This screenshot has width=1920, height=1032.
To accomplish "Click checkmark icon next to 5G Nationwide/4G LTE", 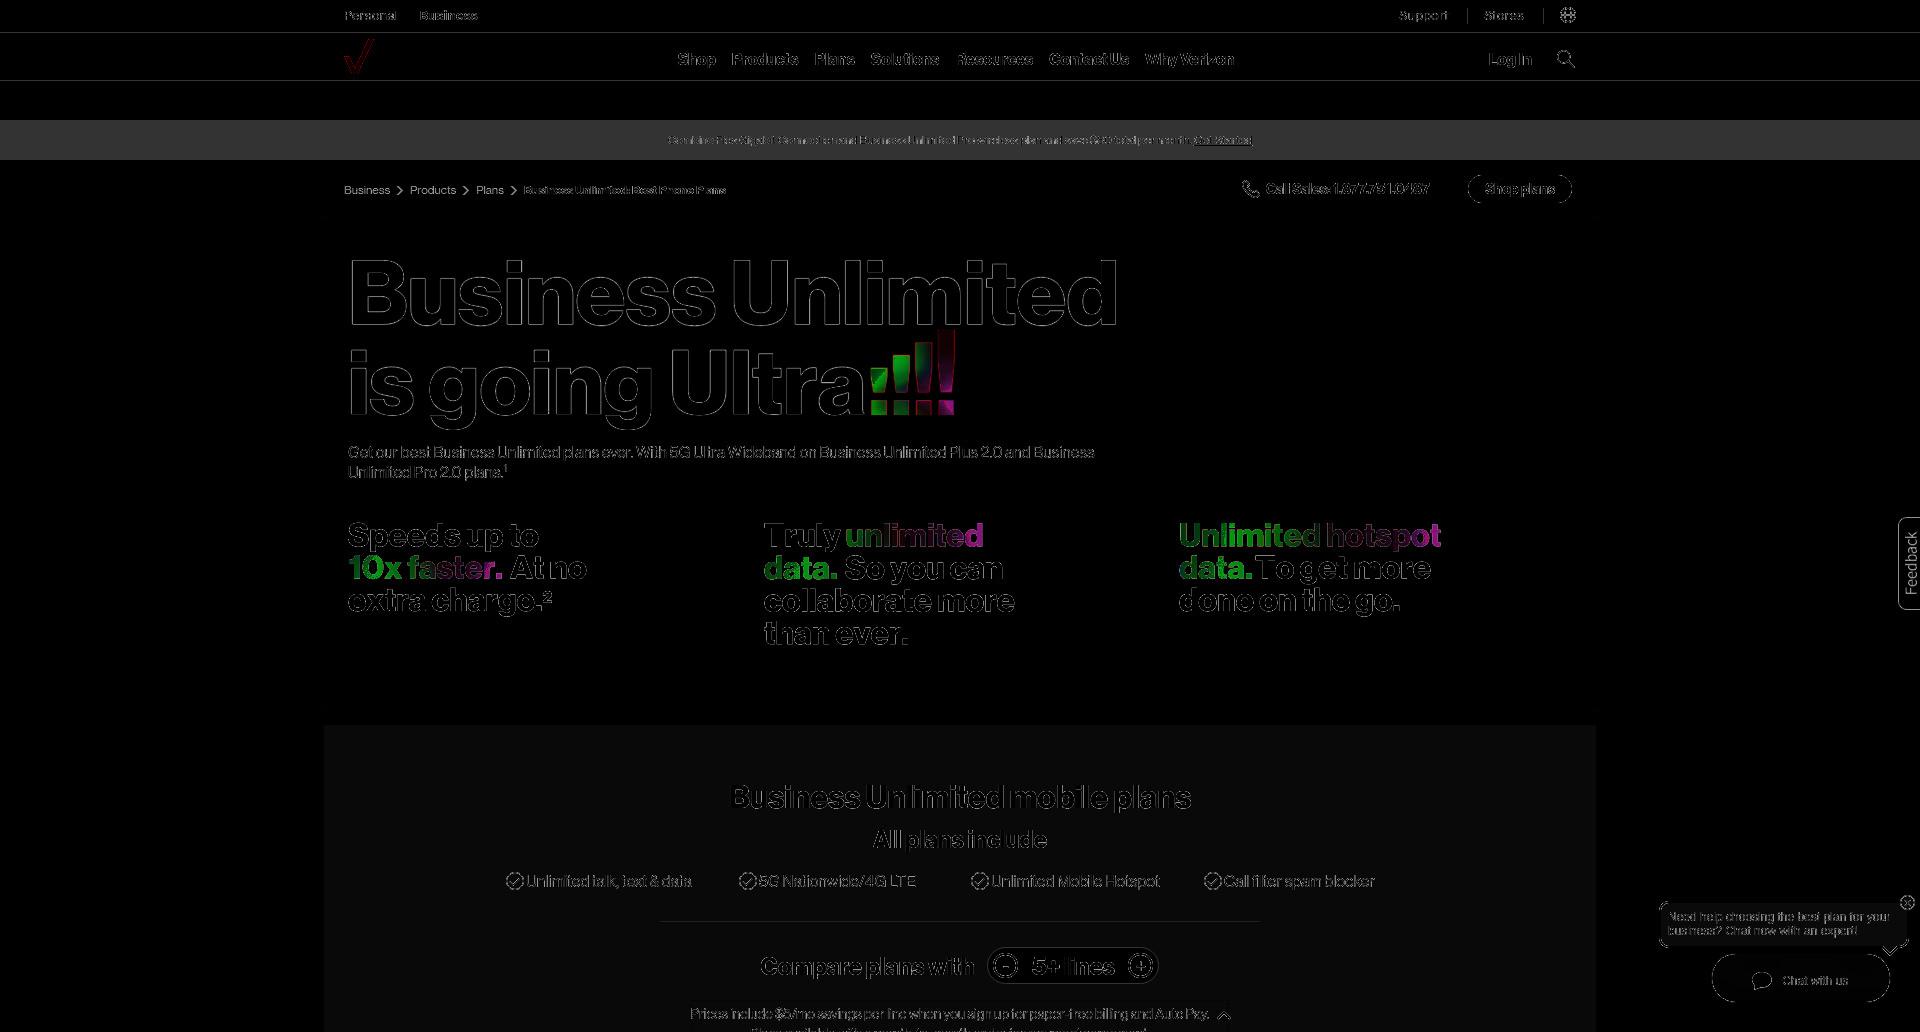I will (x=747, y=881).
